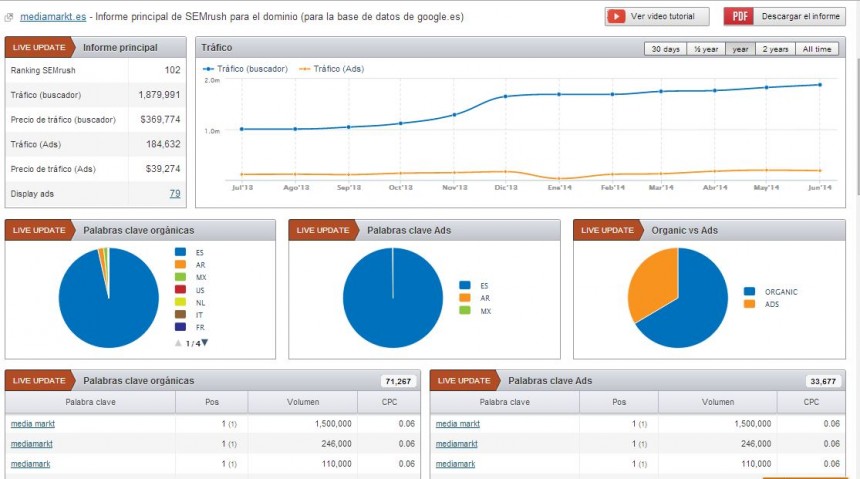Click LIVE UPDATE badge on Organic vs Ads panel
The image size is (860, 479).
pos(607,230)
